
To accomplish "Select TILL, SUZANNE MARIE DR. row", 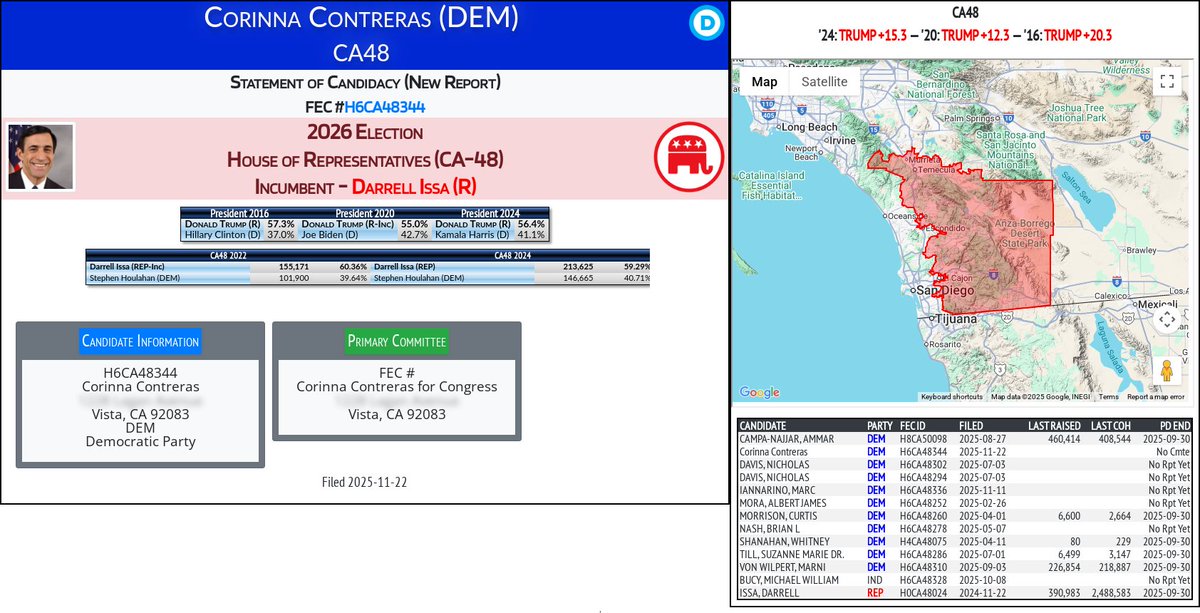I will 966,555.
